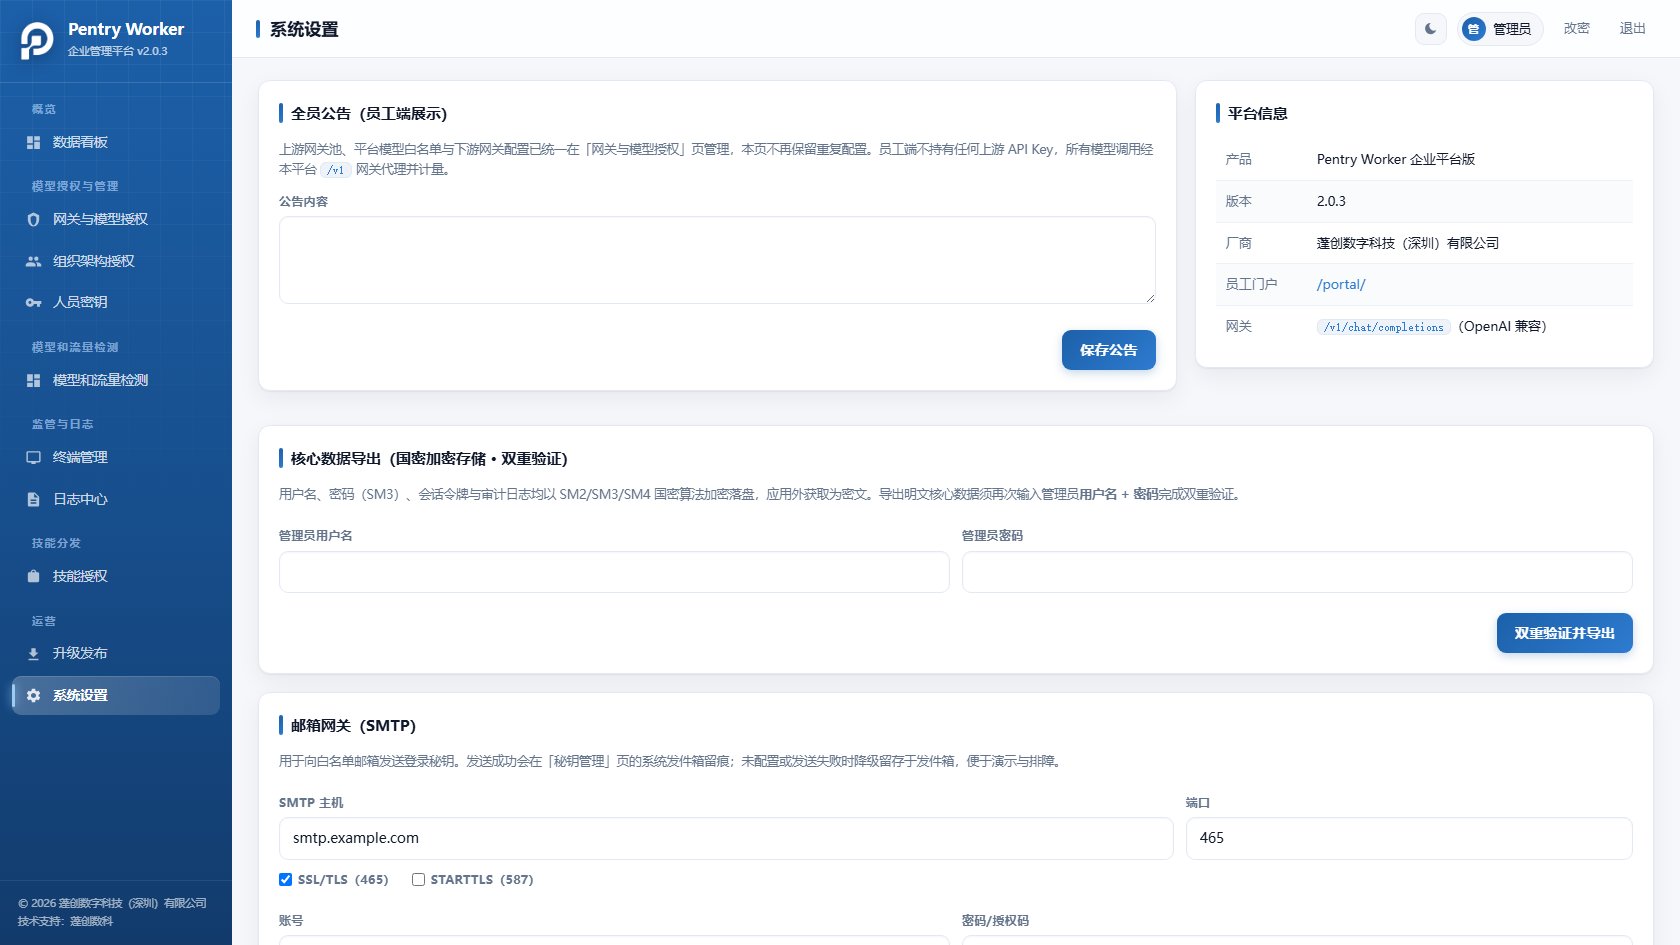This screenshot has width=1680, height=945.
Task: Click the 数据看板 grid icon
Action: pyautogui.click(x=33, y=143)
